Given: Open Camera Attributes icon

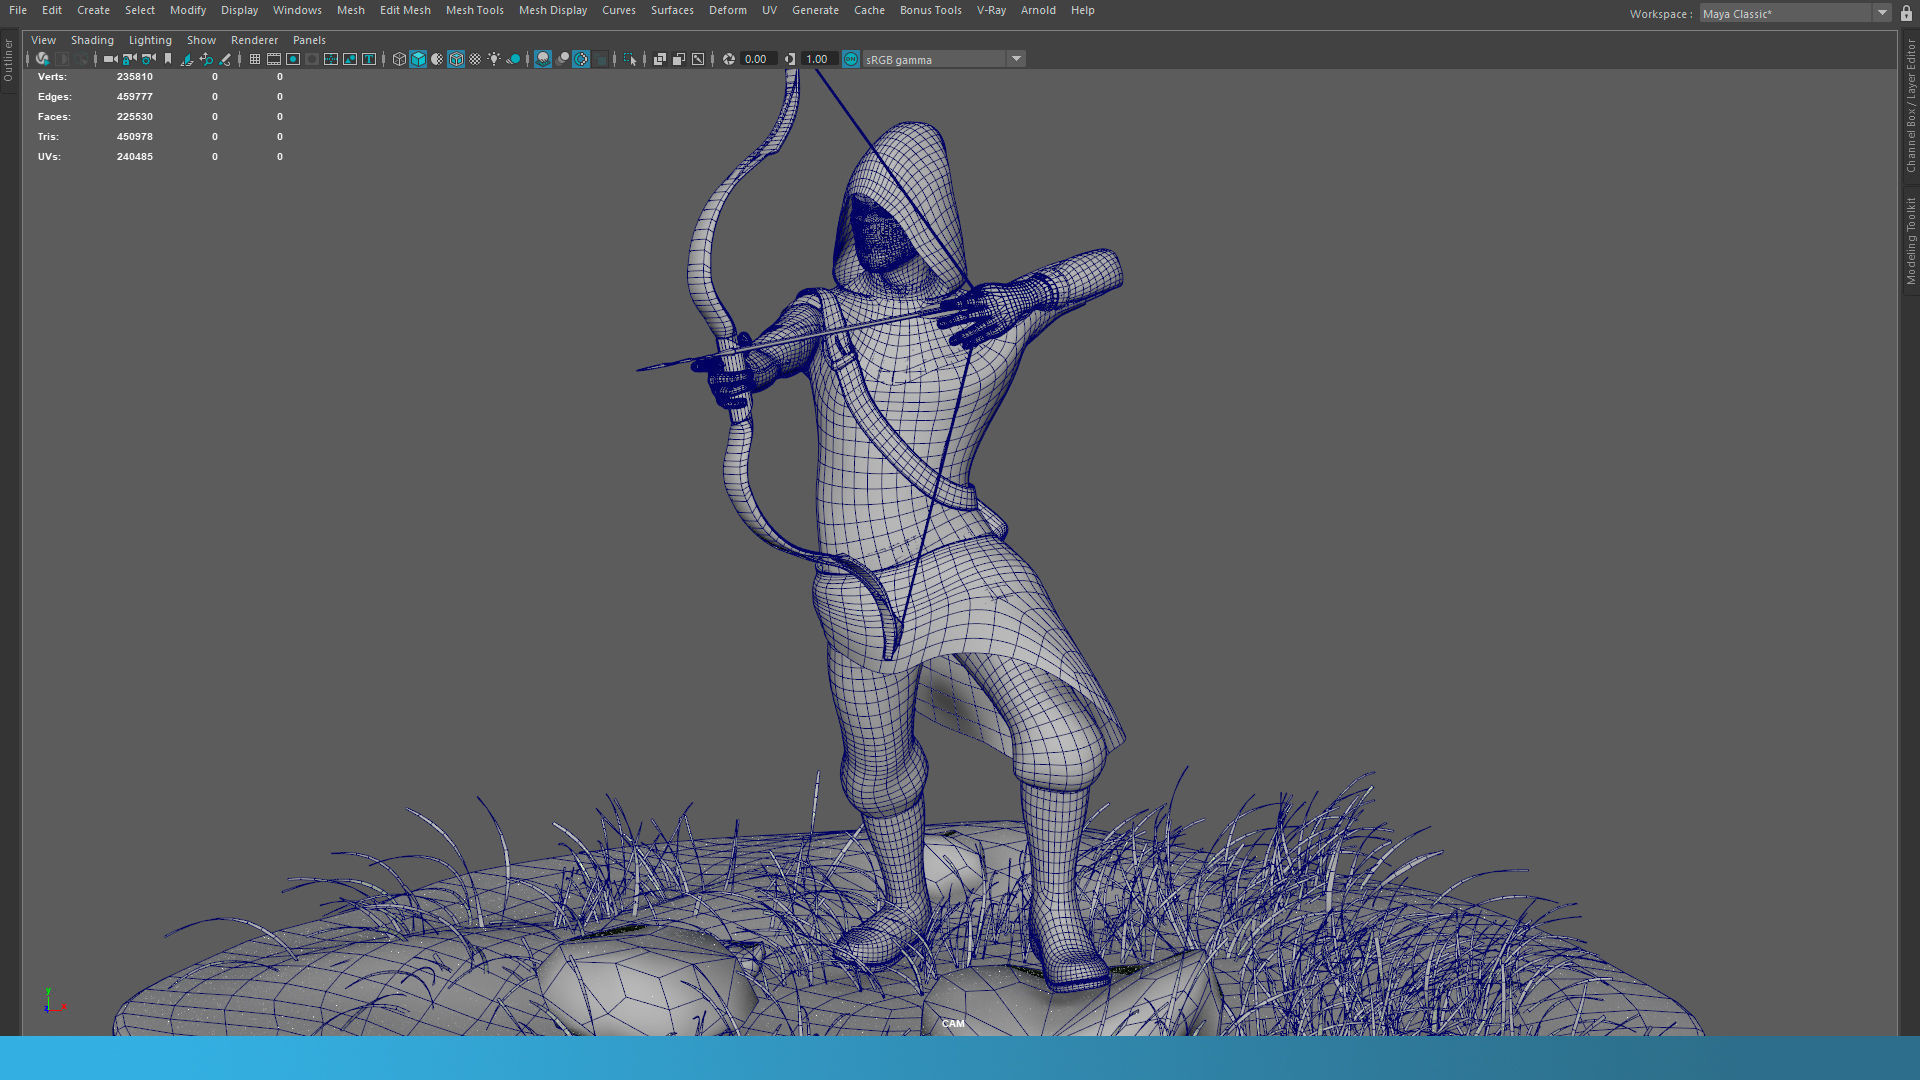Looking at the screenshot, I should pyautogui.click(x=148, y=59).
